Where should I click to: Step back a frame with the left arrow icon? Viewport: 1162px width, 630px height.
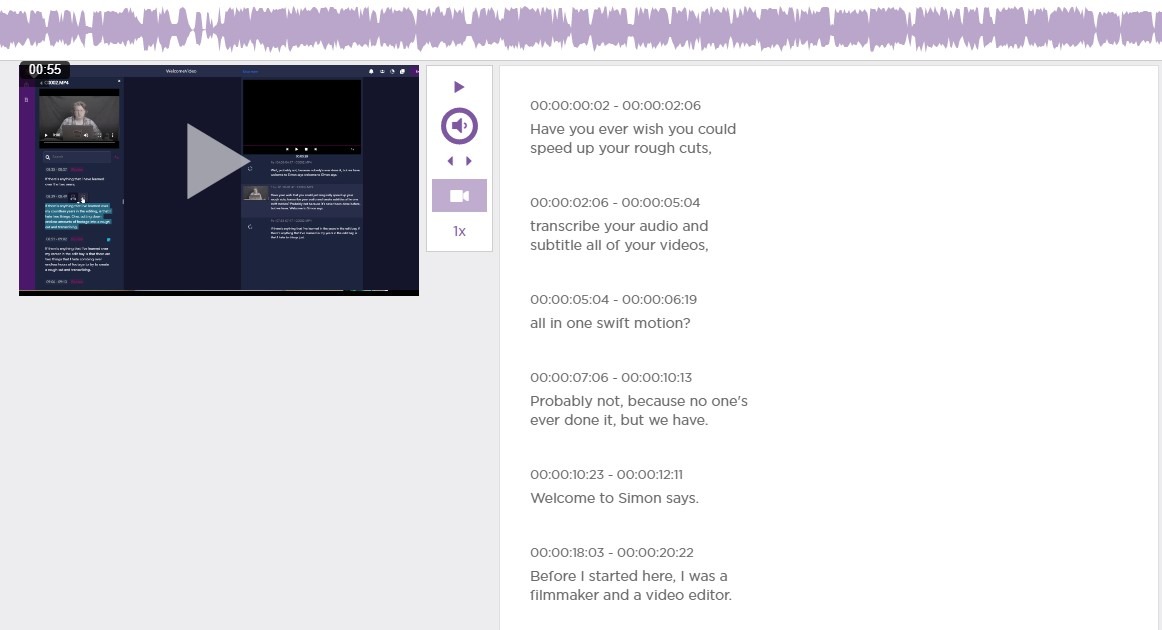(x=449, y=160)
